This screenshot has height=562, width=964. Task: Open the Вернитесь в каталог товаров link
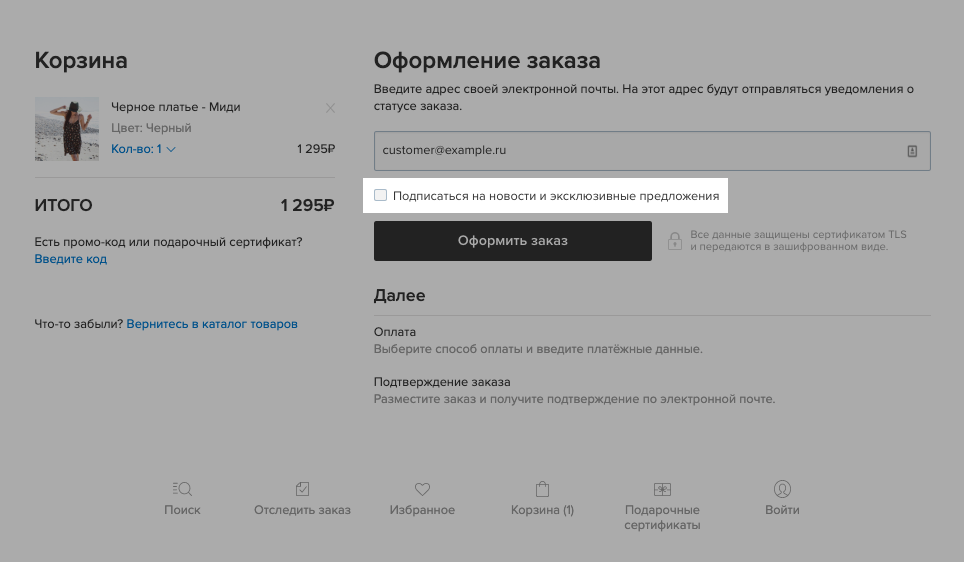coord(212,324)
